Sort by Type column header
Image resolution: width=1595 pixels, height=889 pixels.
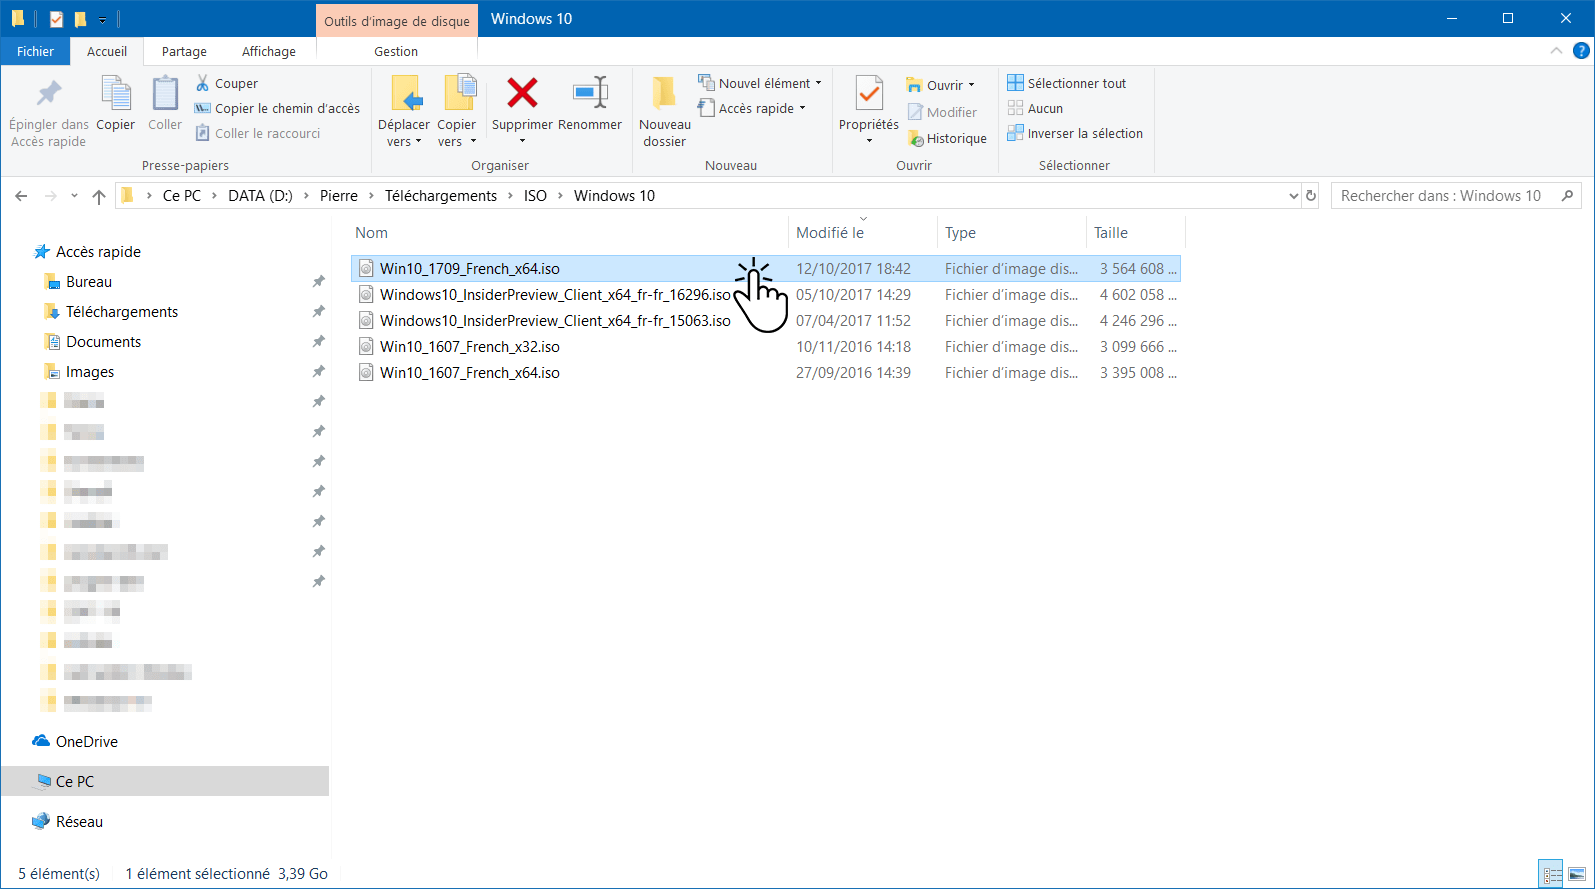coord(960,233)
